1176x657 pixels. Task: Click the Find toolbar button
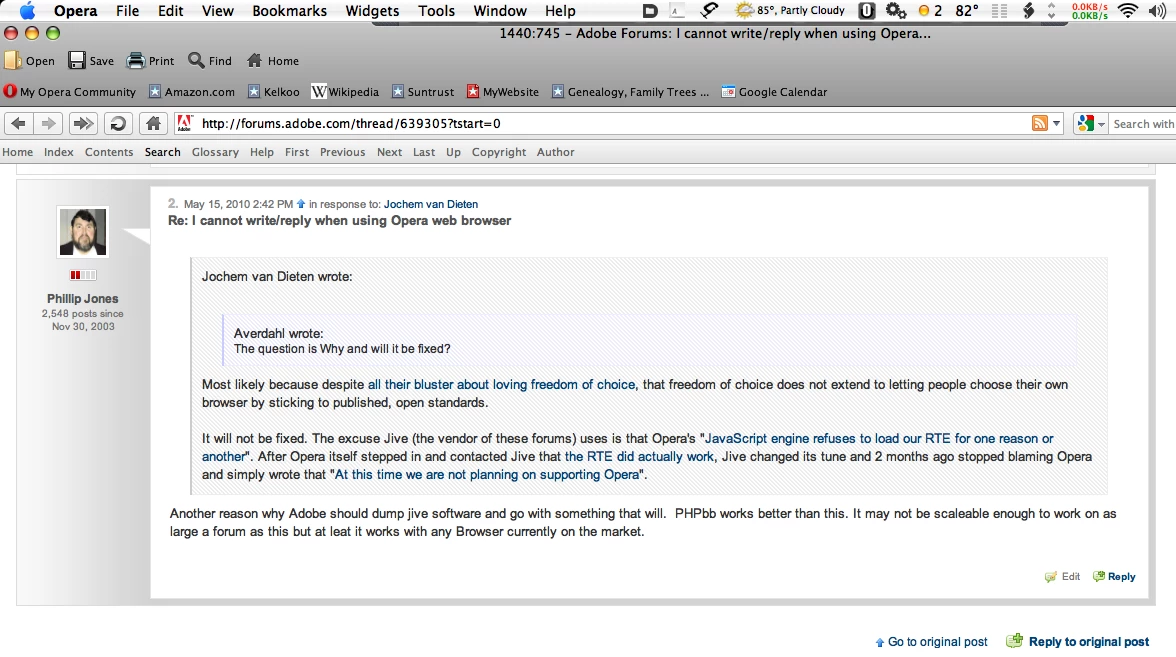pyautogui.click(x=210, y=61)
